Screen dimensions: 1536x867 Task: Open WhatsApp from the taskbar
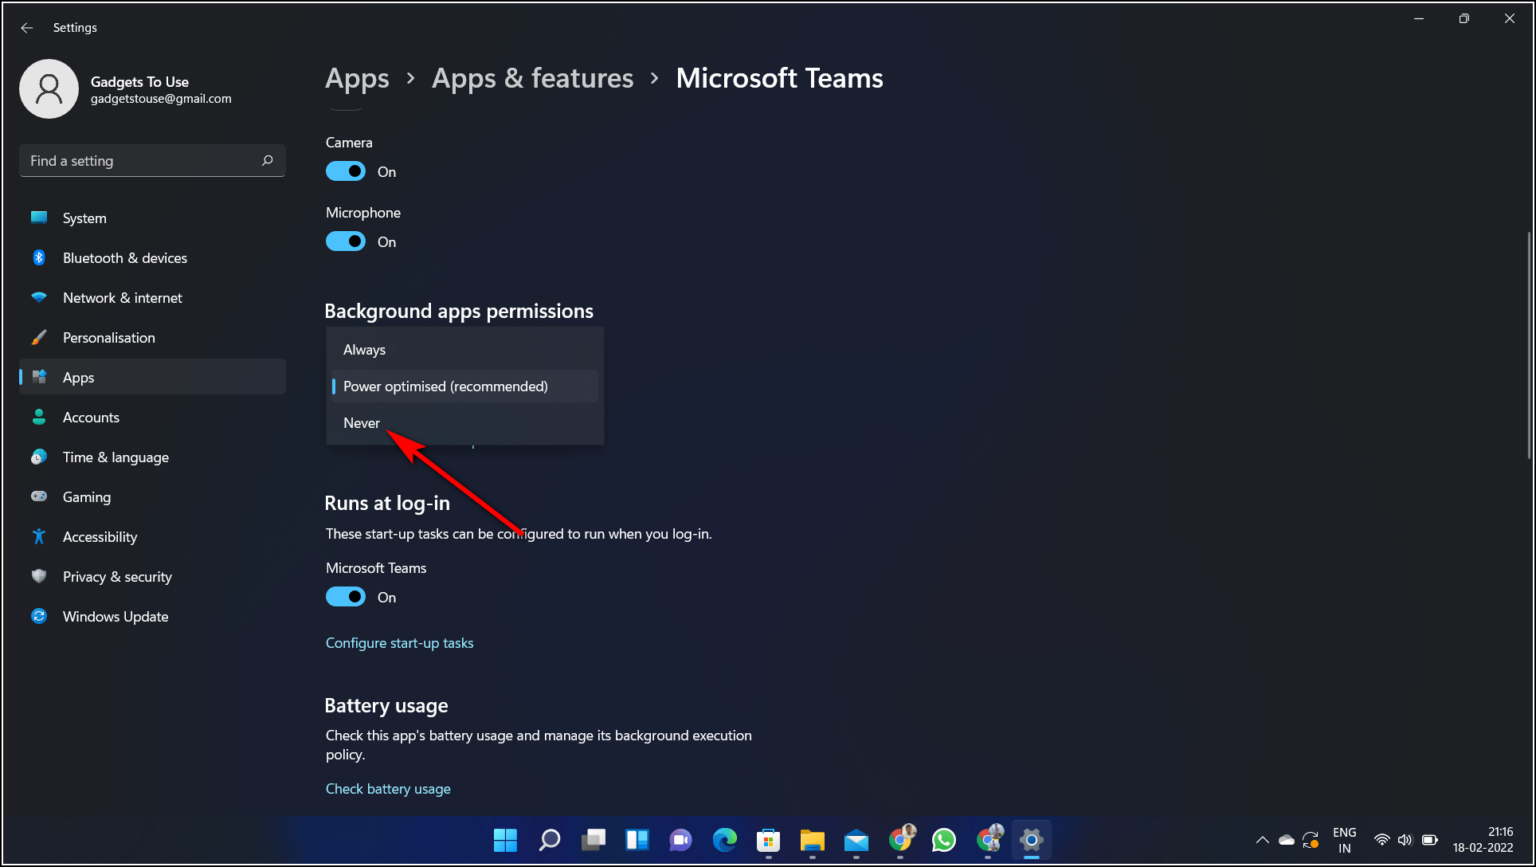coord(943,840)
